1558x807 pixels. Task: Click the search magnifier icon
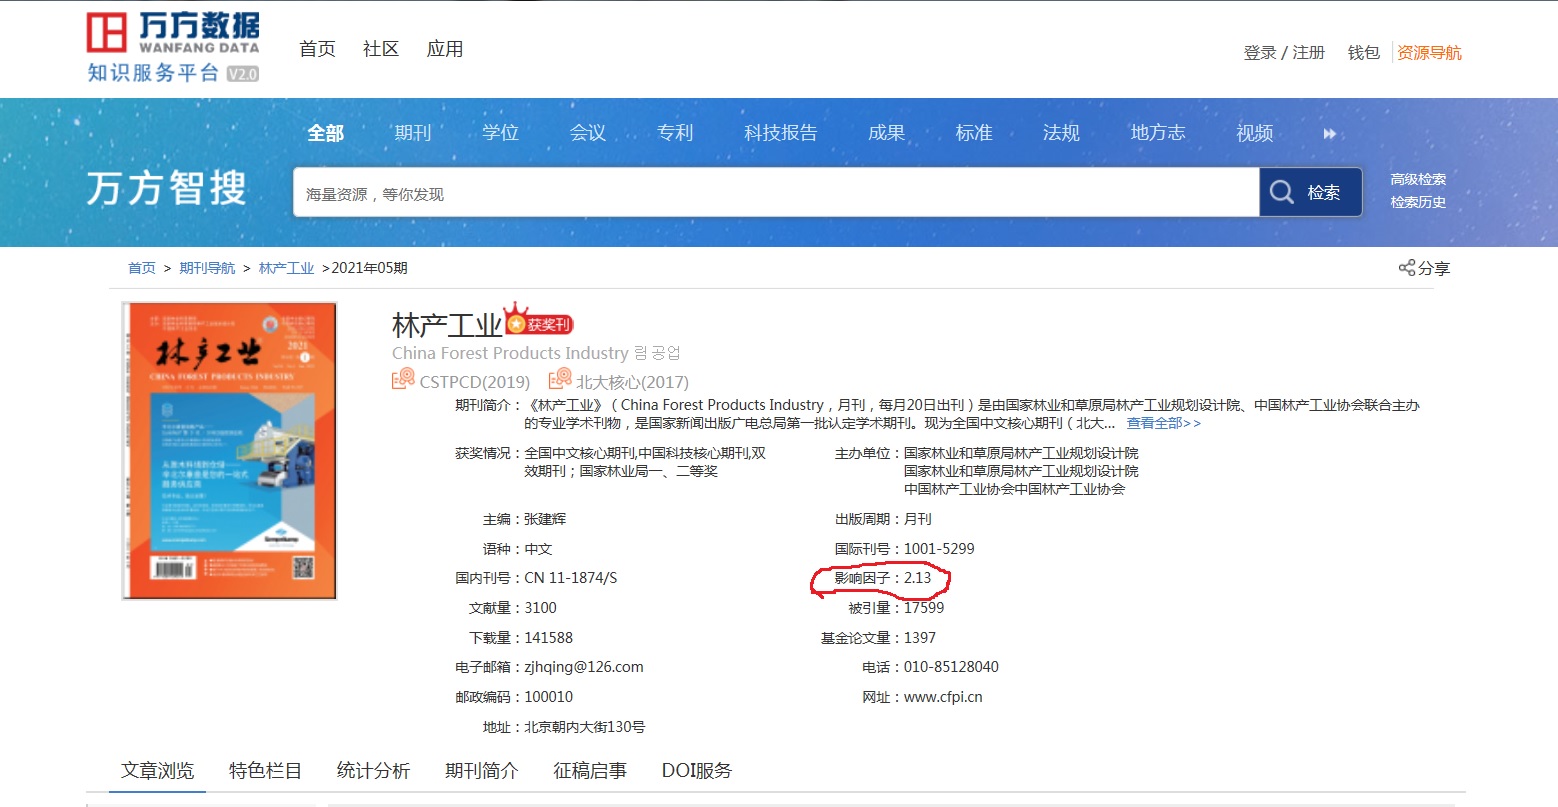coord(1282,192)
